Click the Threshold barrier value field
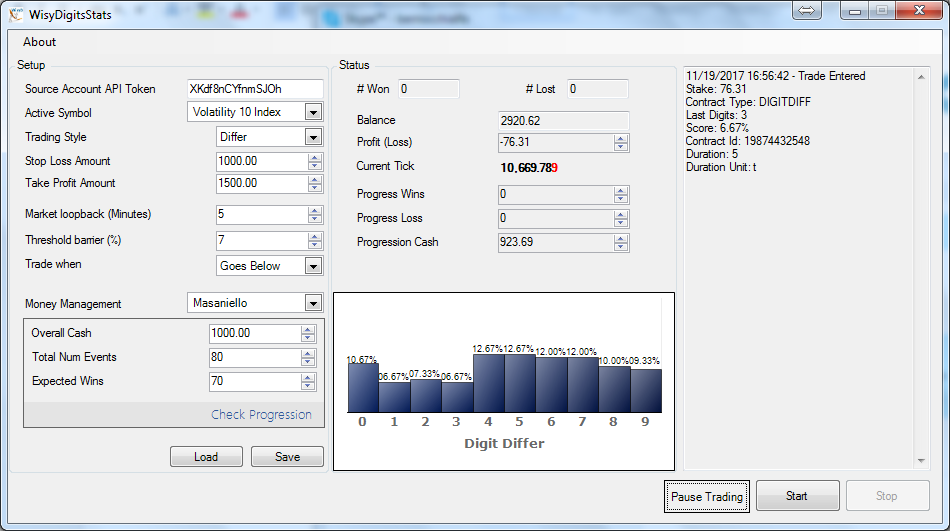Viewport: 950px width, 531px height. (x=262, y=241)
